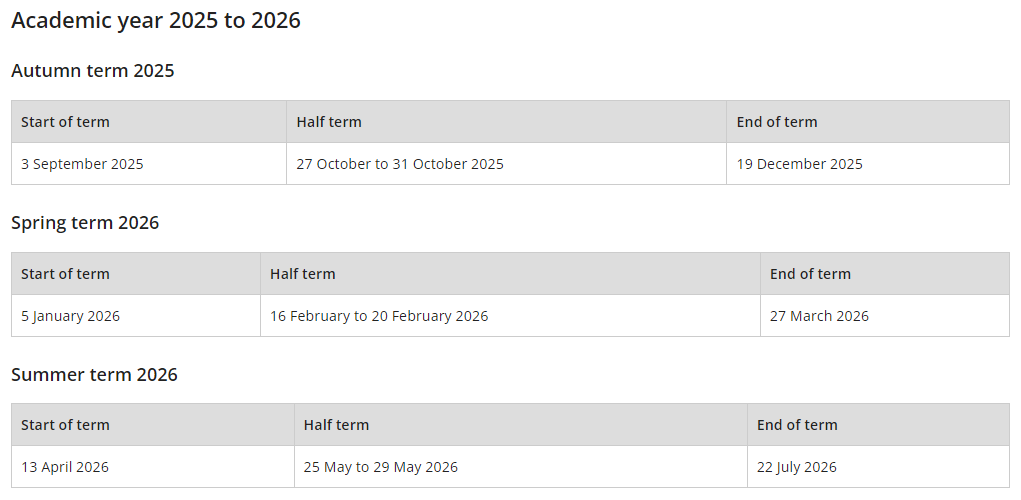The width and height of the screenshot is (1021, 500).
Task: Select the Autumn term 2025 heading
Action: click(x=92, y=70)
